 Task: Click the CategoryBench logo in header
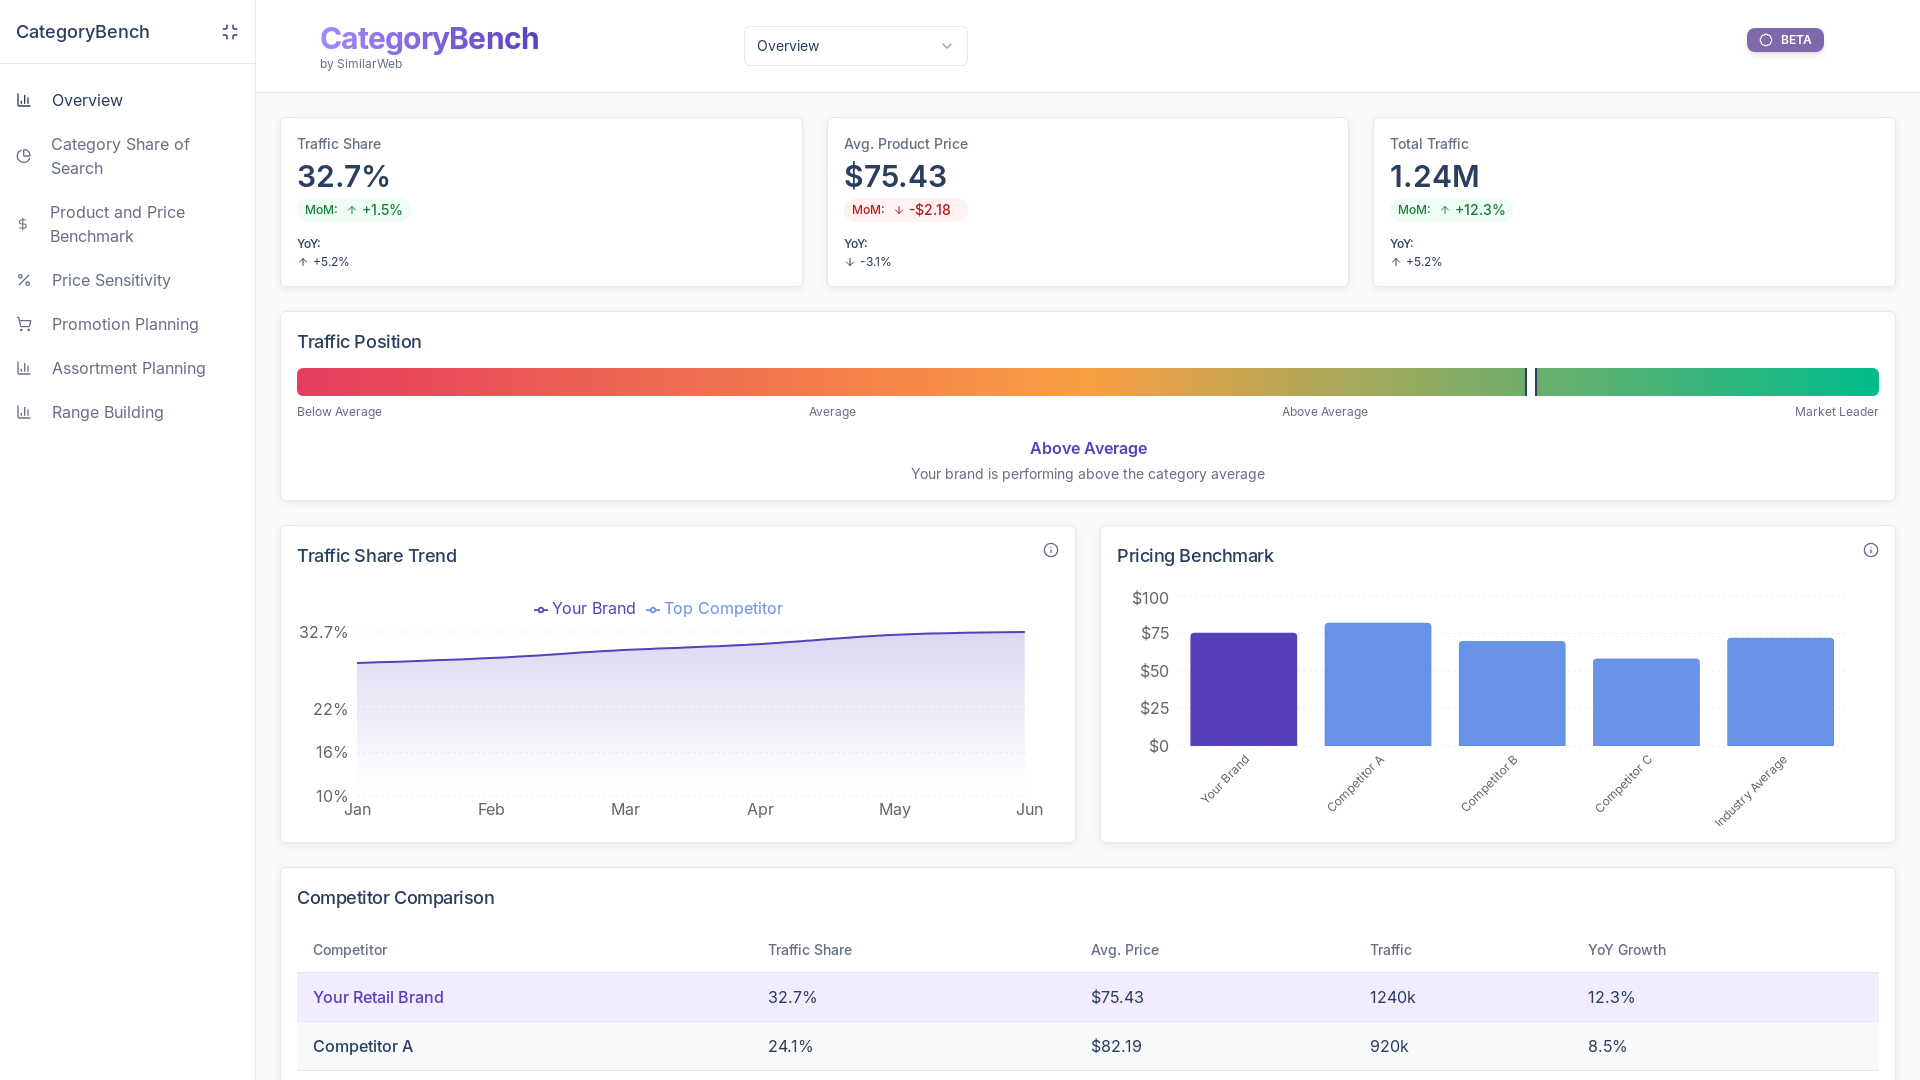[429, 39]
